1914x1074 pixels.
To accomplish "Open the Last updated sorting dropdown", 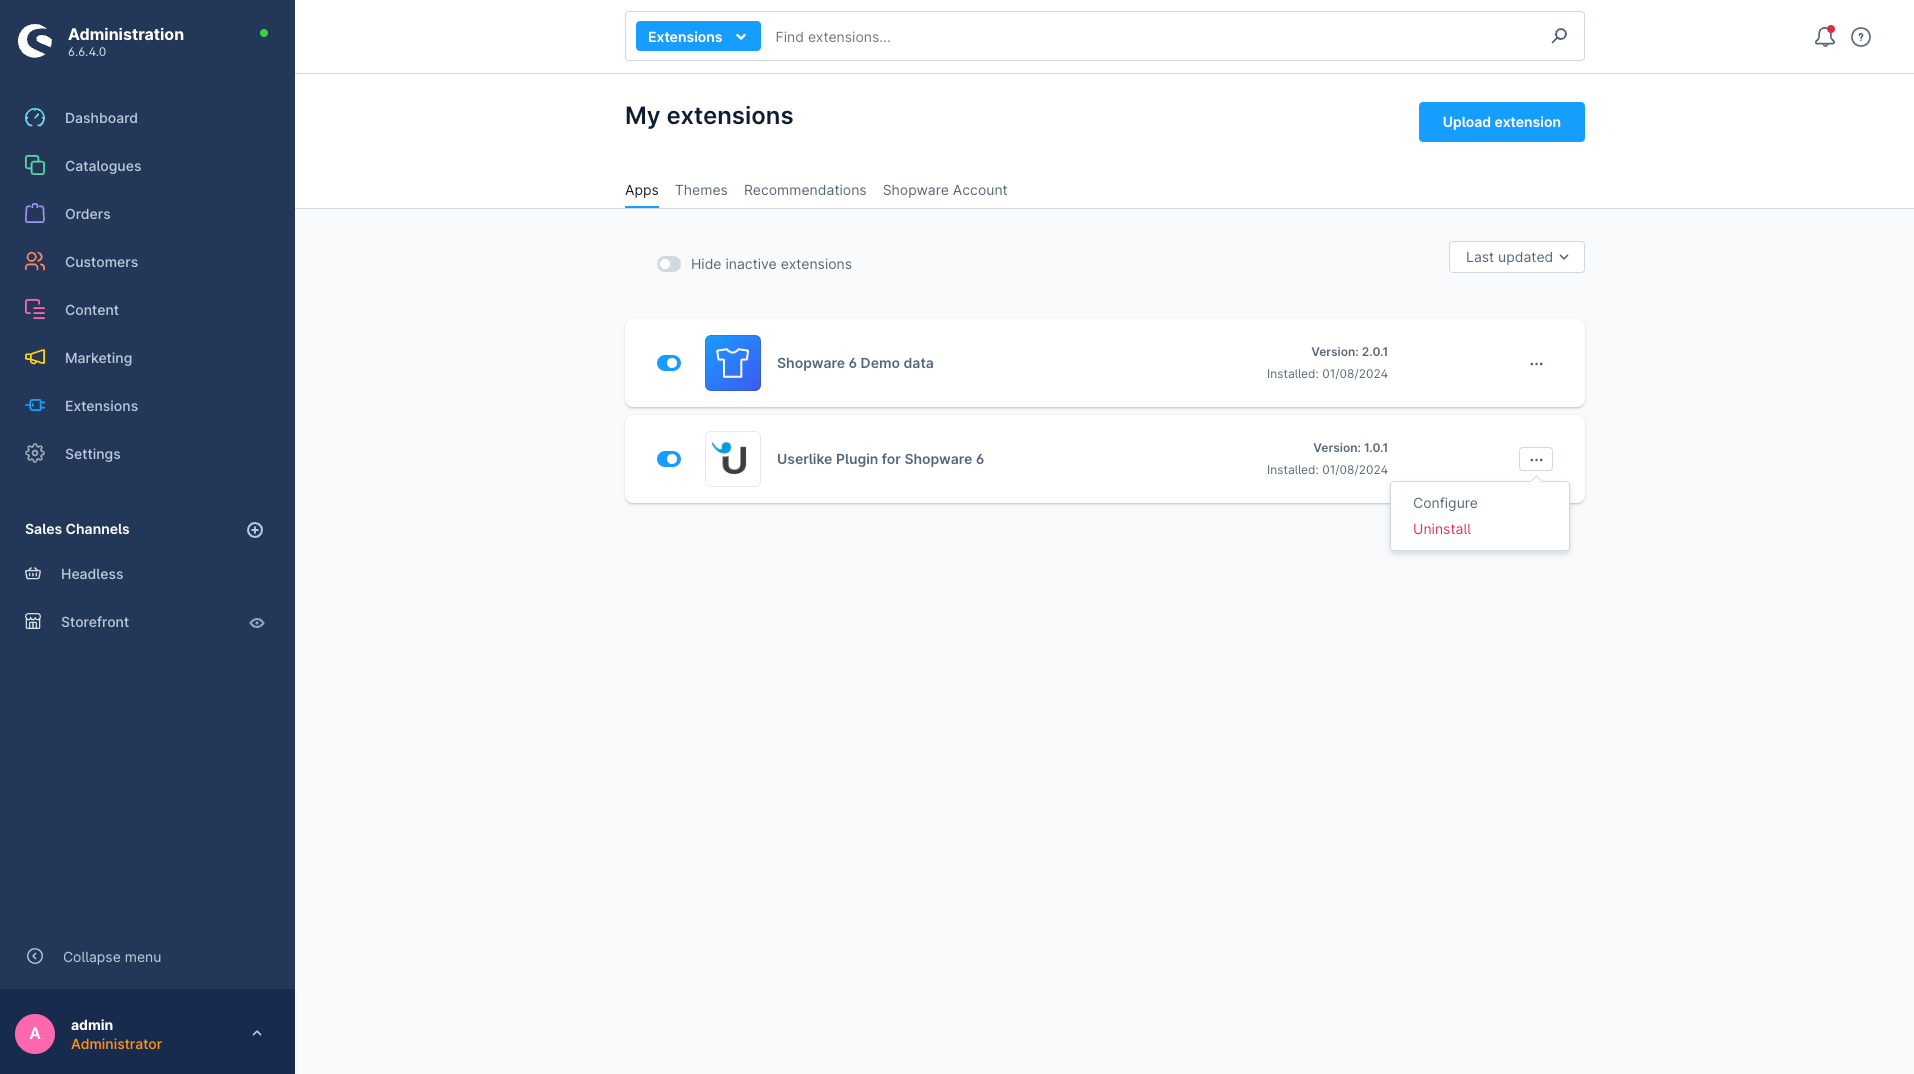I will click(1517, 257).
